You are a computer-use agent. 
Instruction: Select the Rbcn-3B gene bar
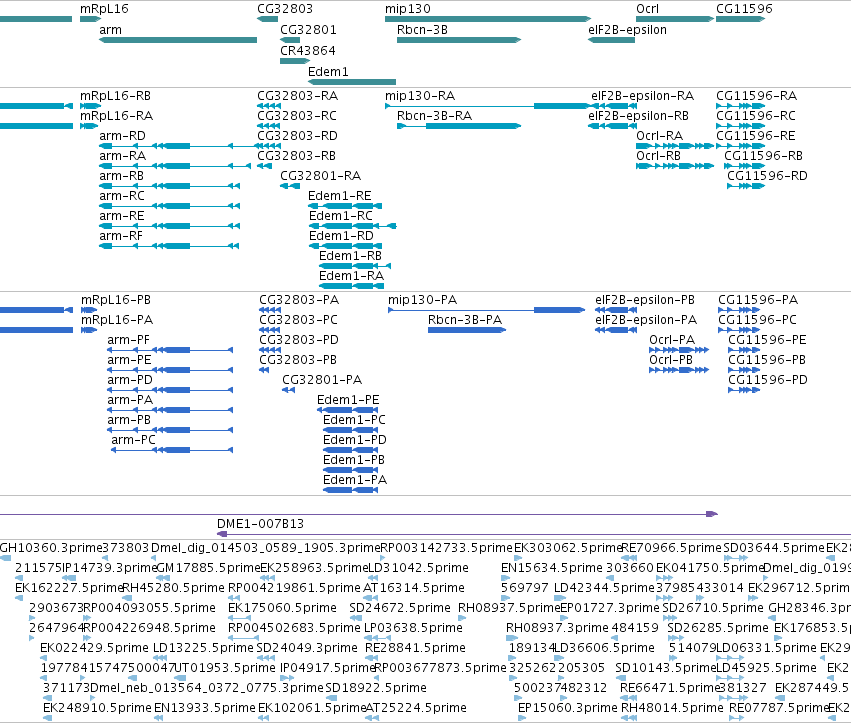[459, 40]
